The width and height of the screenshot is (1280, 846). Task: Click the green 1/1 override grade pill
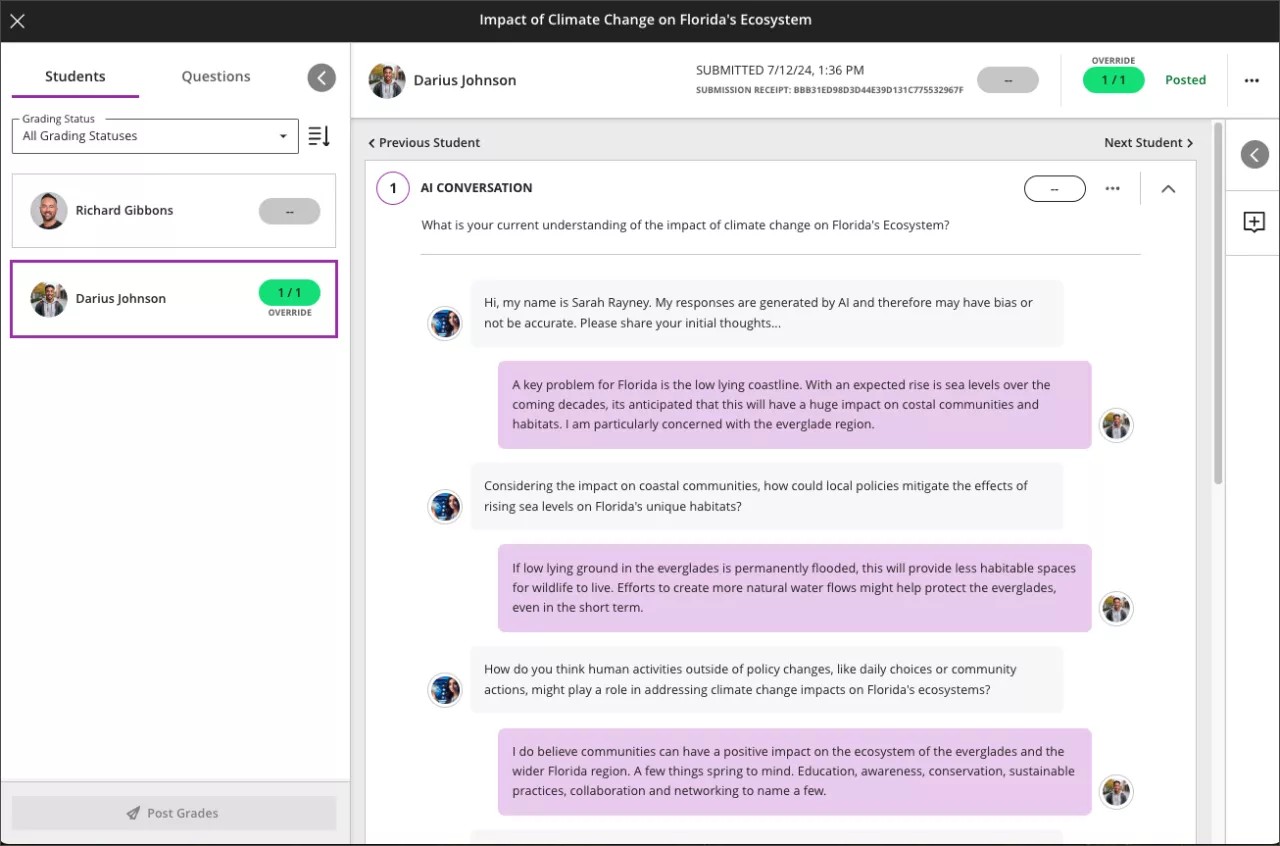click(1113, 80)
